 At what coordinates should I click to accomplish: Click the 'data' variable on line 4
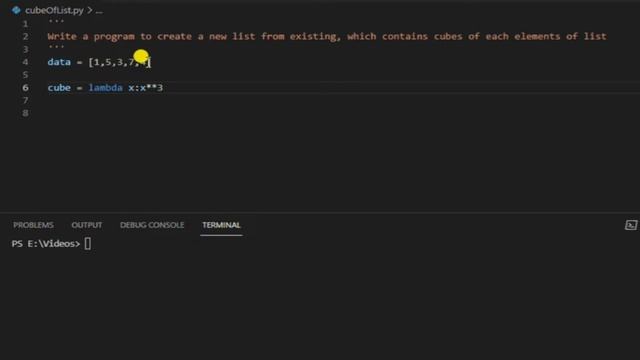coord(59,62)
